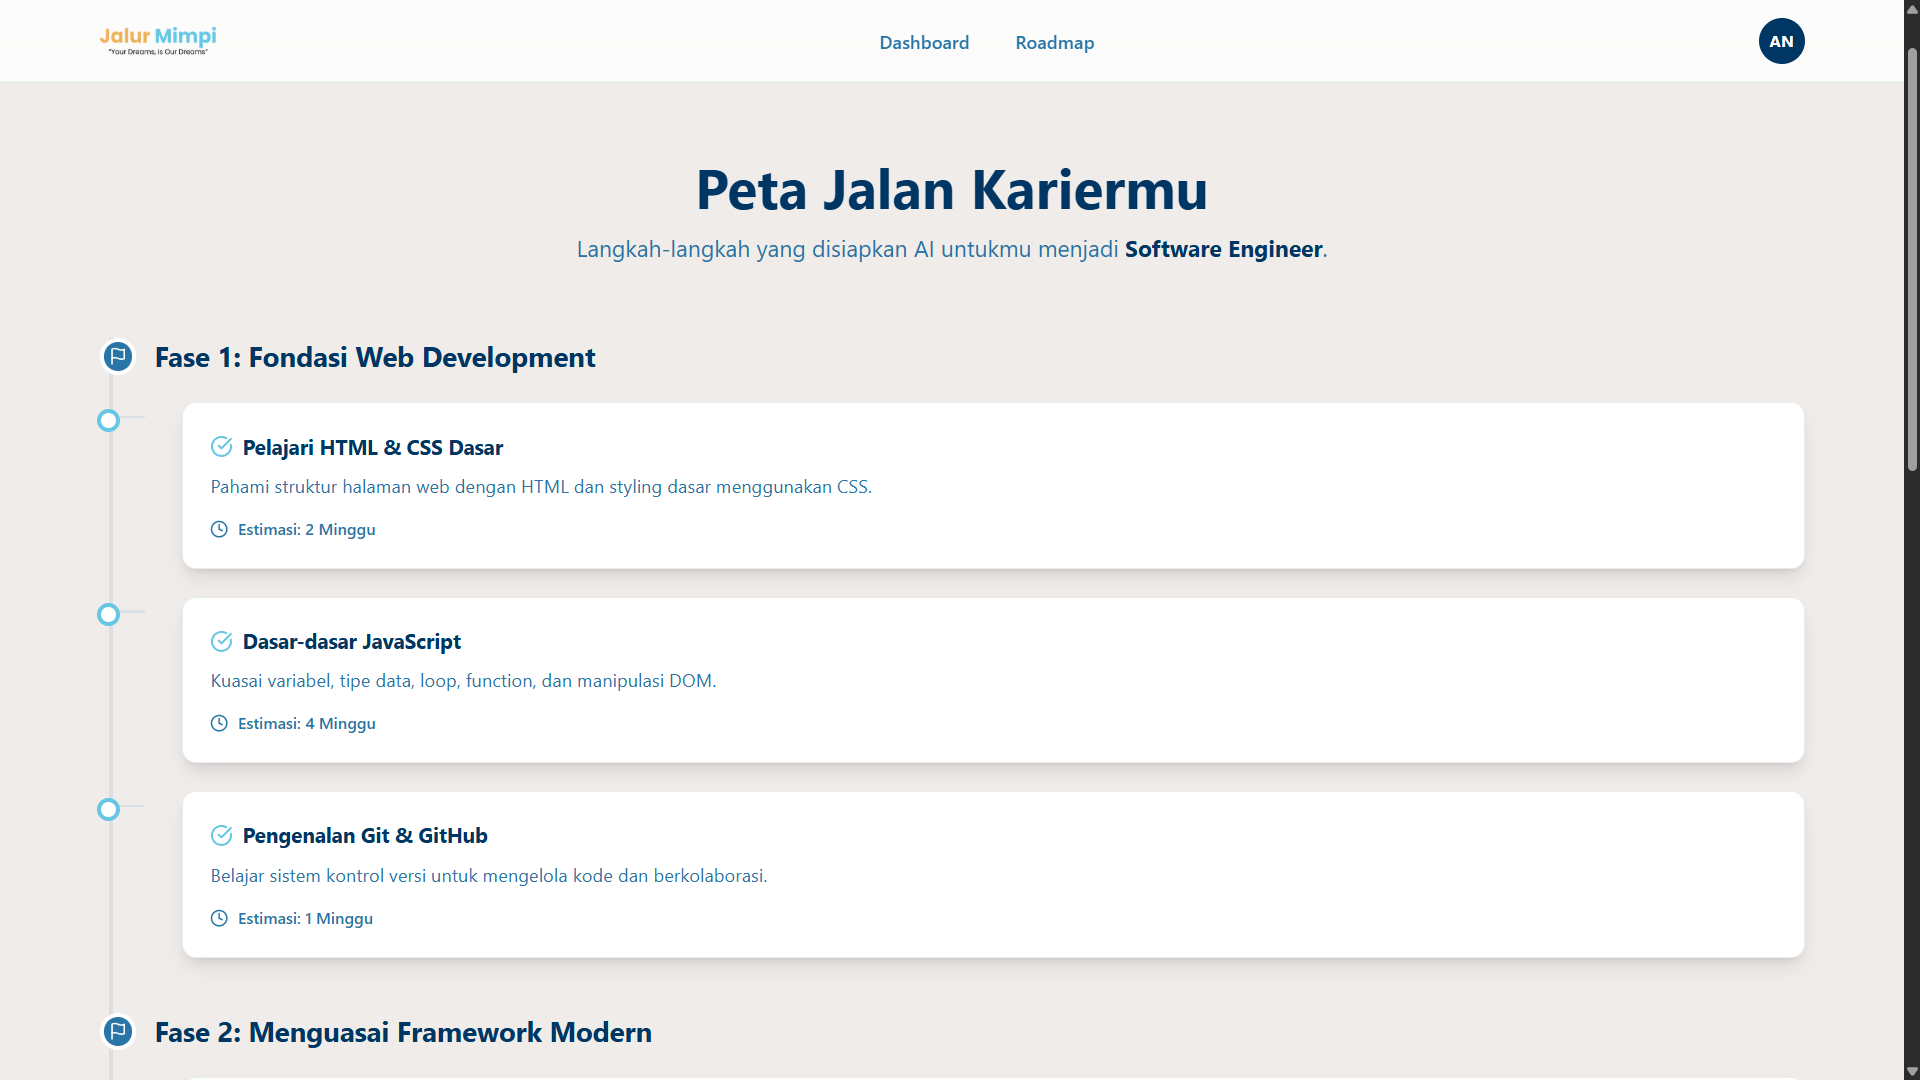Viewport: 1920px width, 1080px height.
Task: Click the Fase 2 flag icon
Action: (x=118, y=1031)
